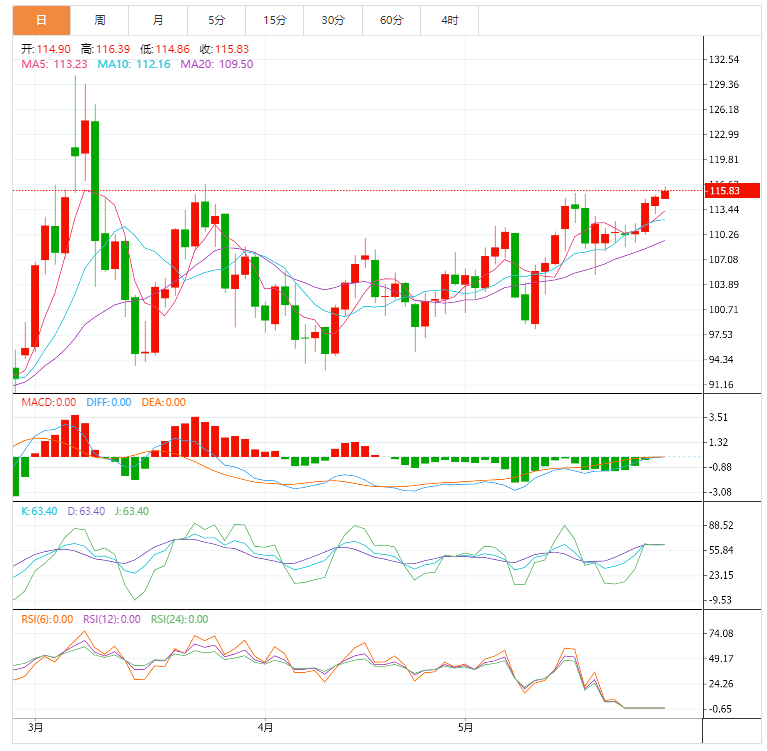Click the 91.16 price axis label

point(721,385)
